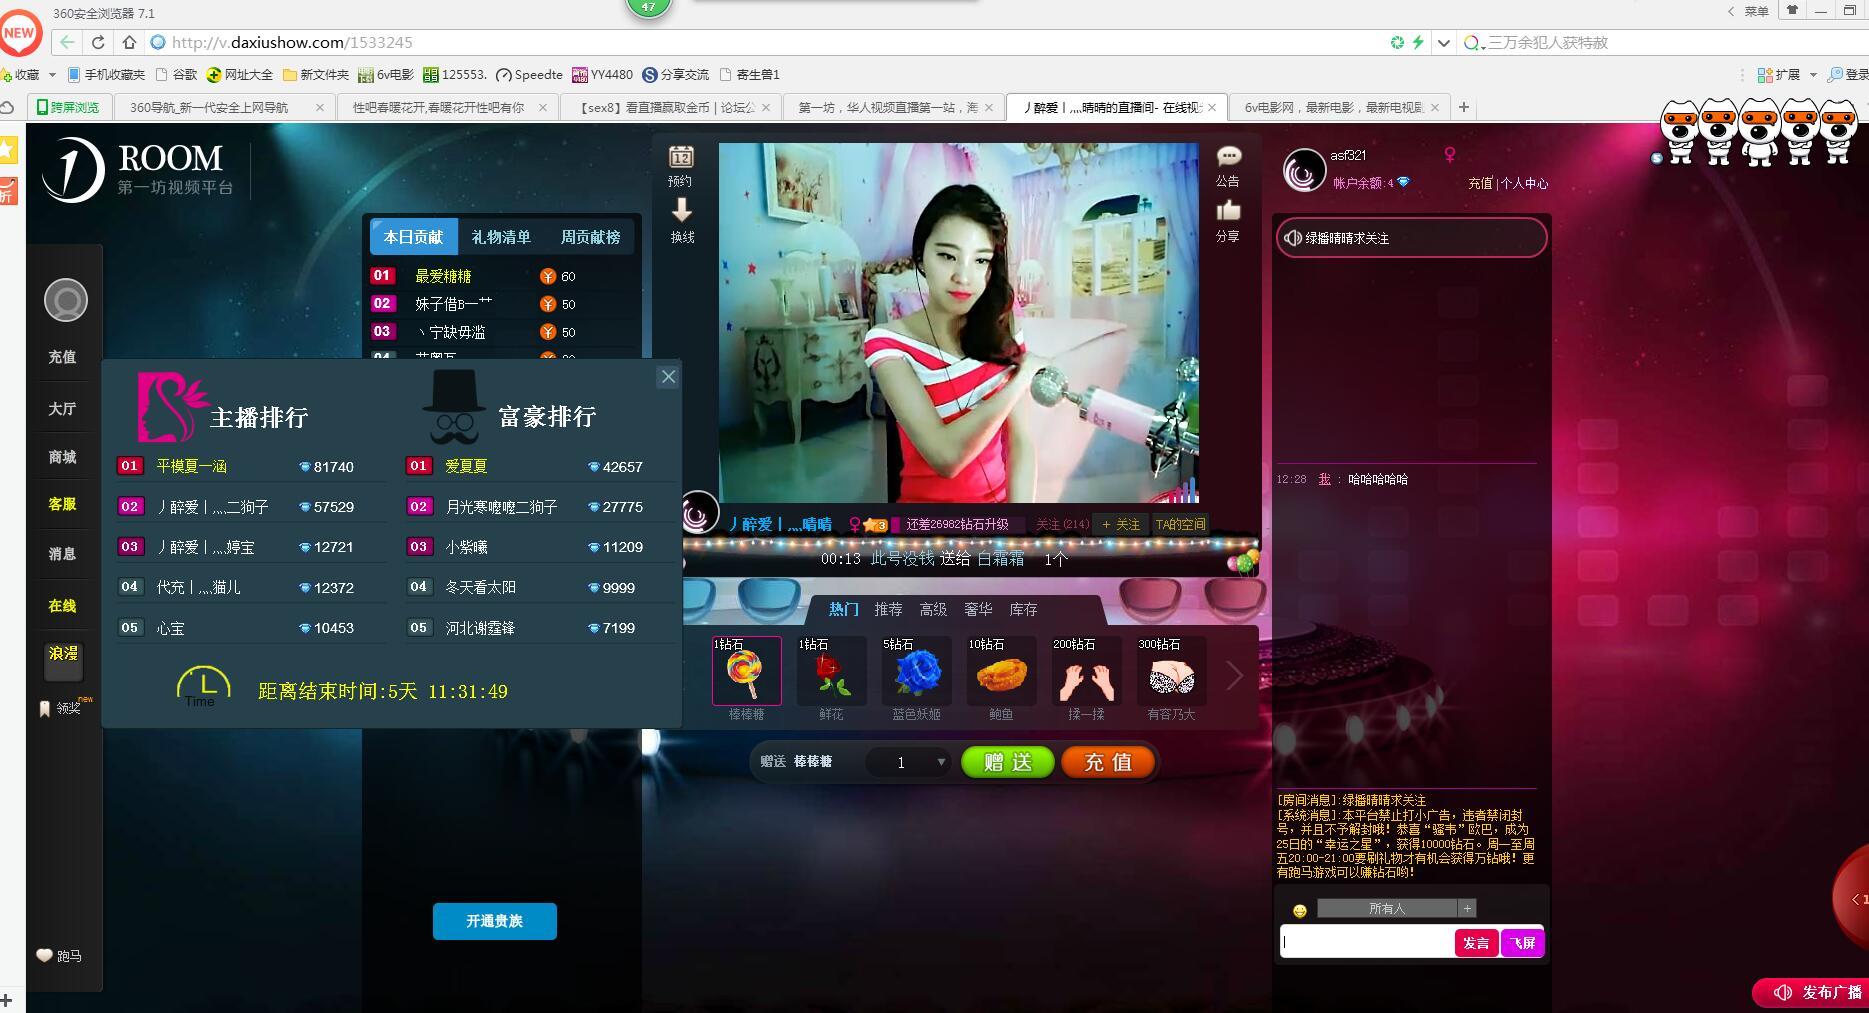
Task: Open the 所有人 chat recipient dropdown
Action: click(x=1387, y=908)
